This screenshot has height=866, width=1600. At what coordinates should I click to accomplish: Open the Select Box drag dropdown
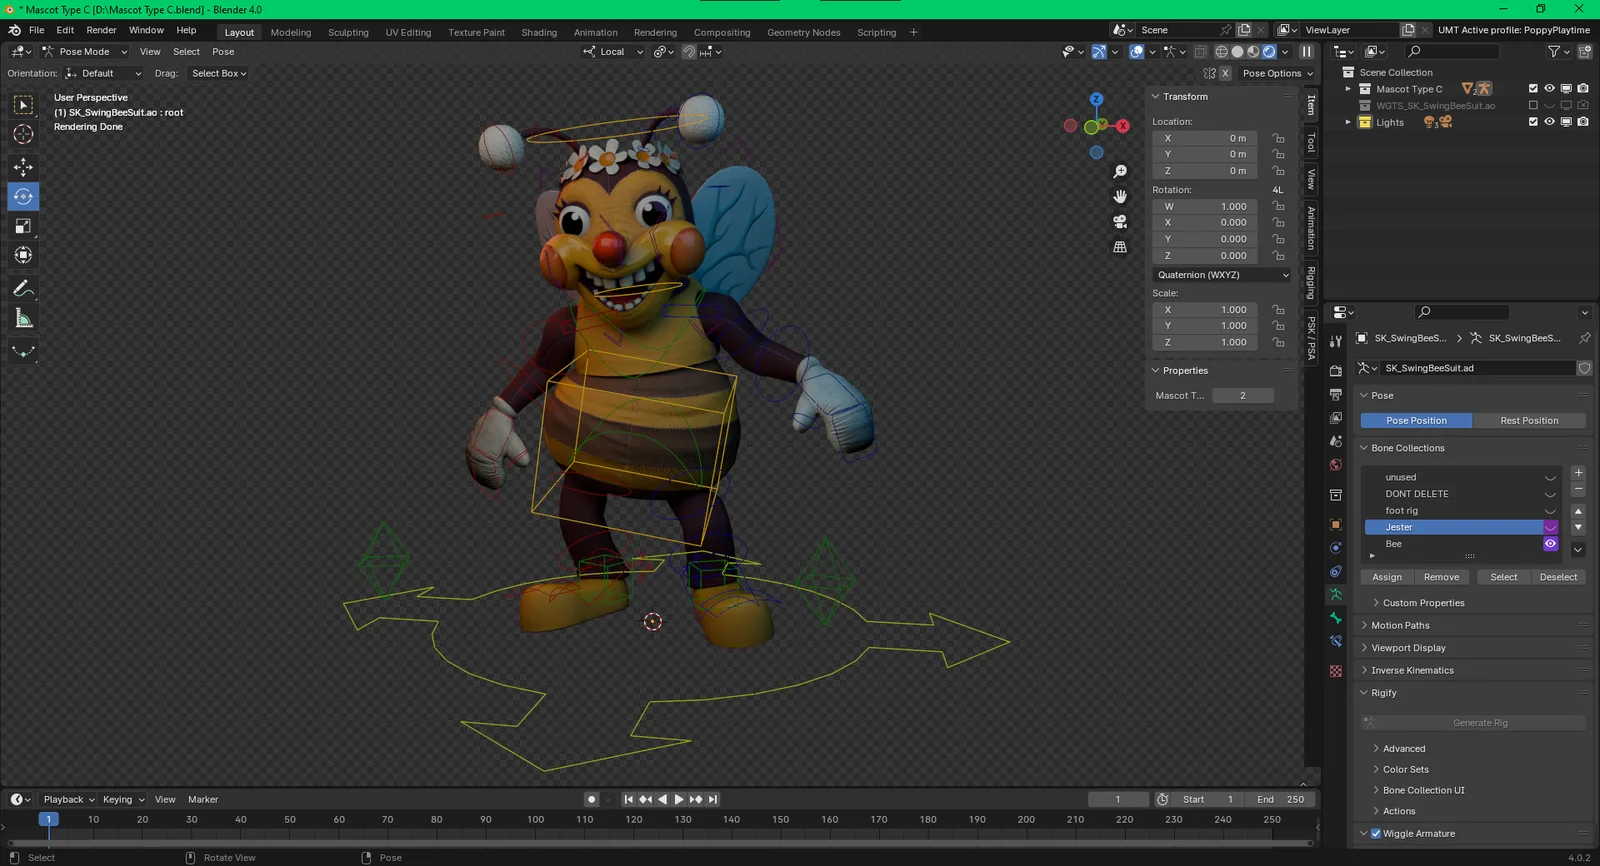[x=219, y=73]
